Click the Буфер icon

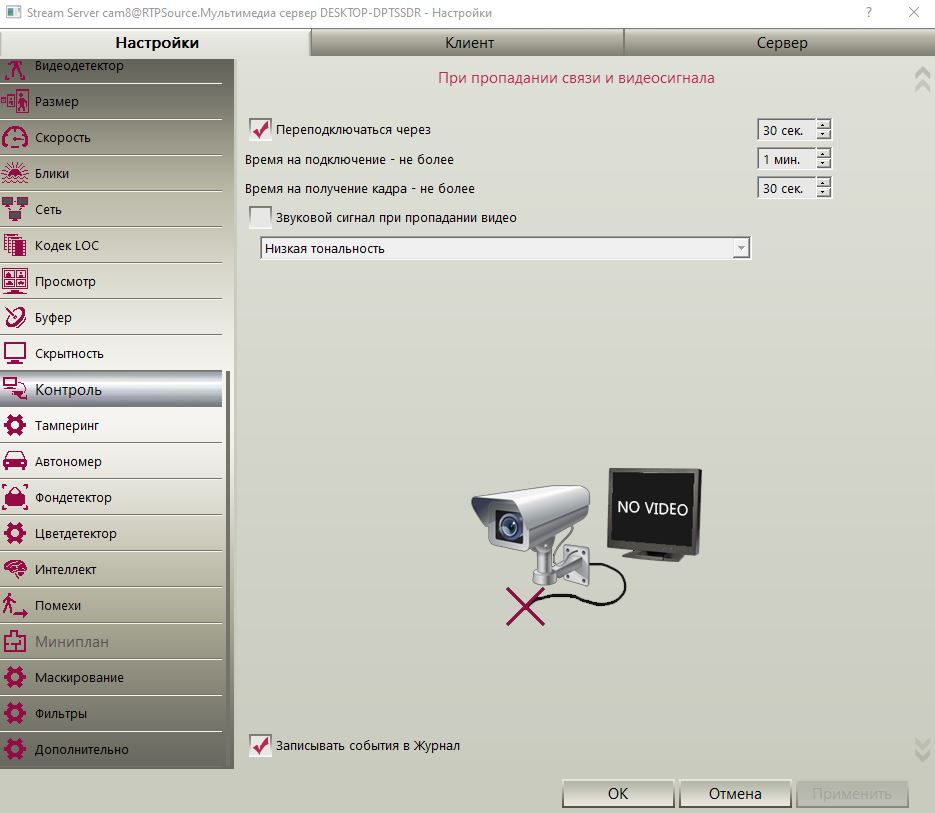15,317
